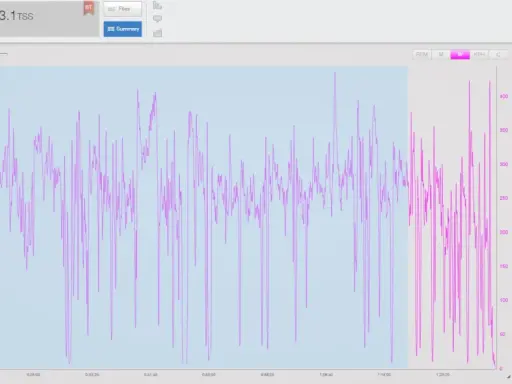Click the bottom chart icon under comments

click(157, 33)
